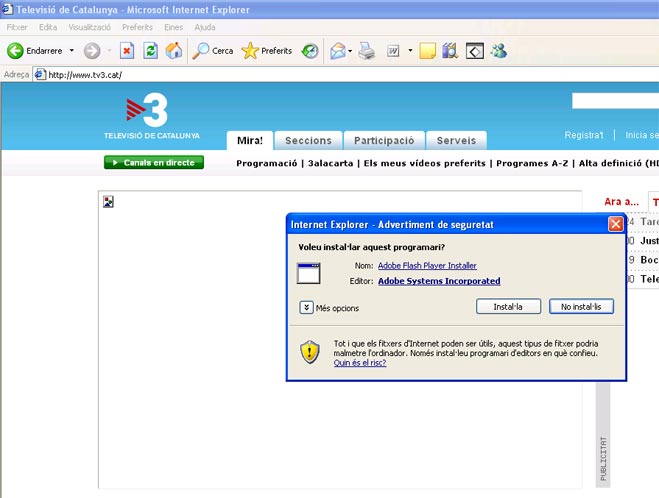Open Mail dropdown arrow
Screen dimensions: 659x498
coord(350,51)
